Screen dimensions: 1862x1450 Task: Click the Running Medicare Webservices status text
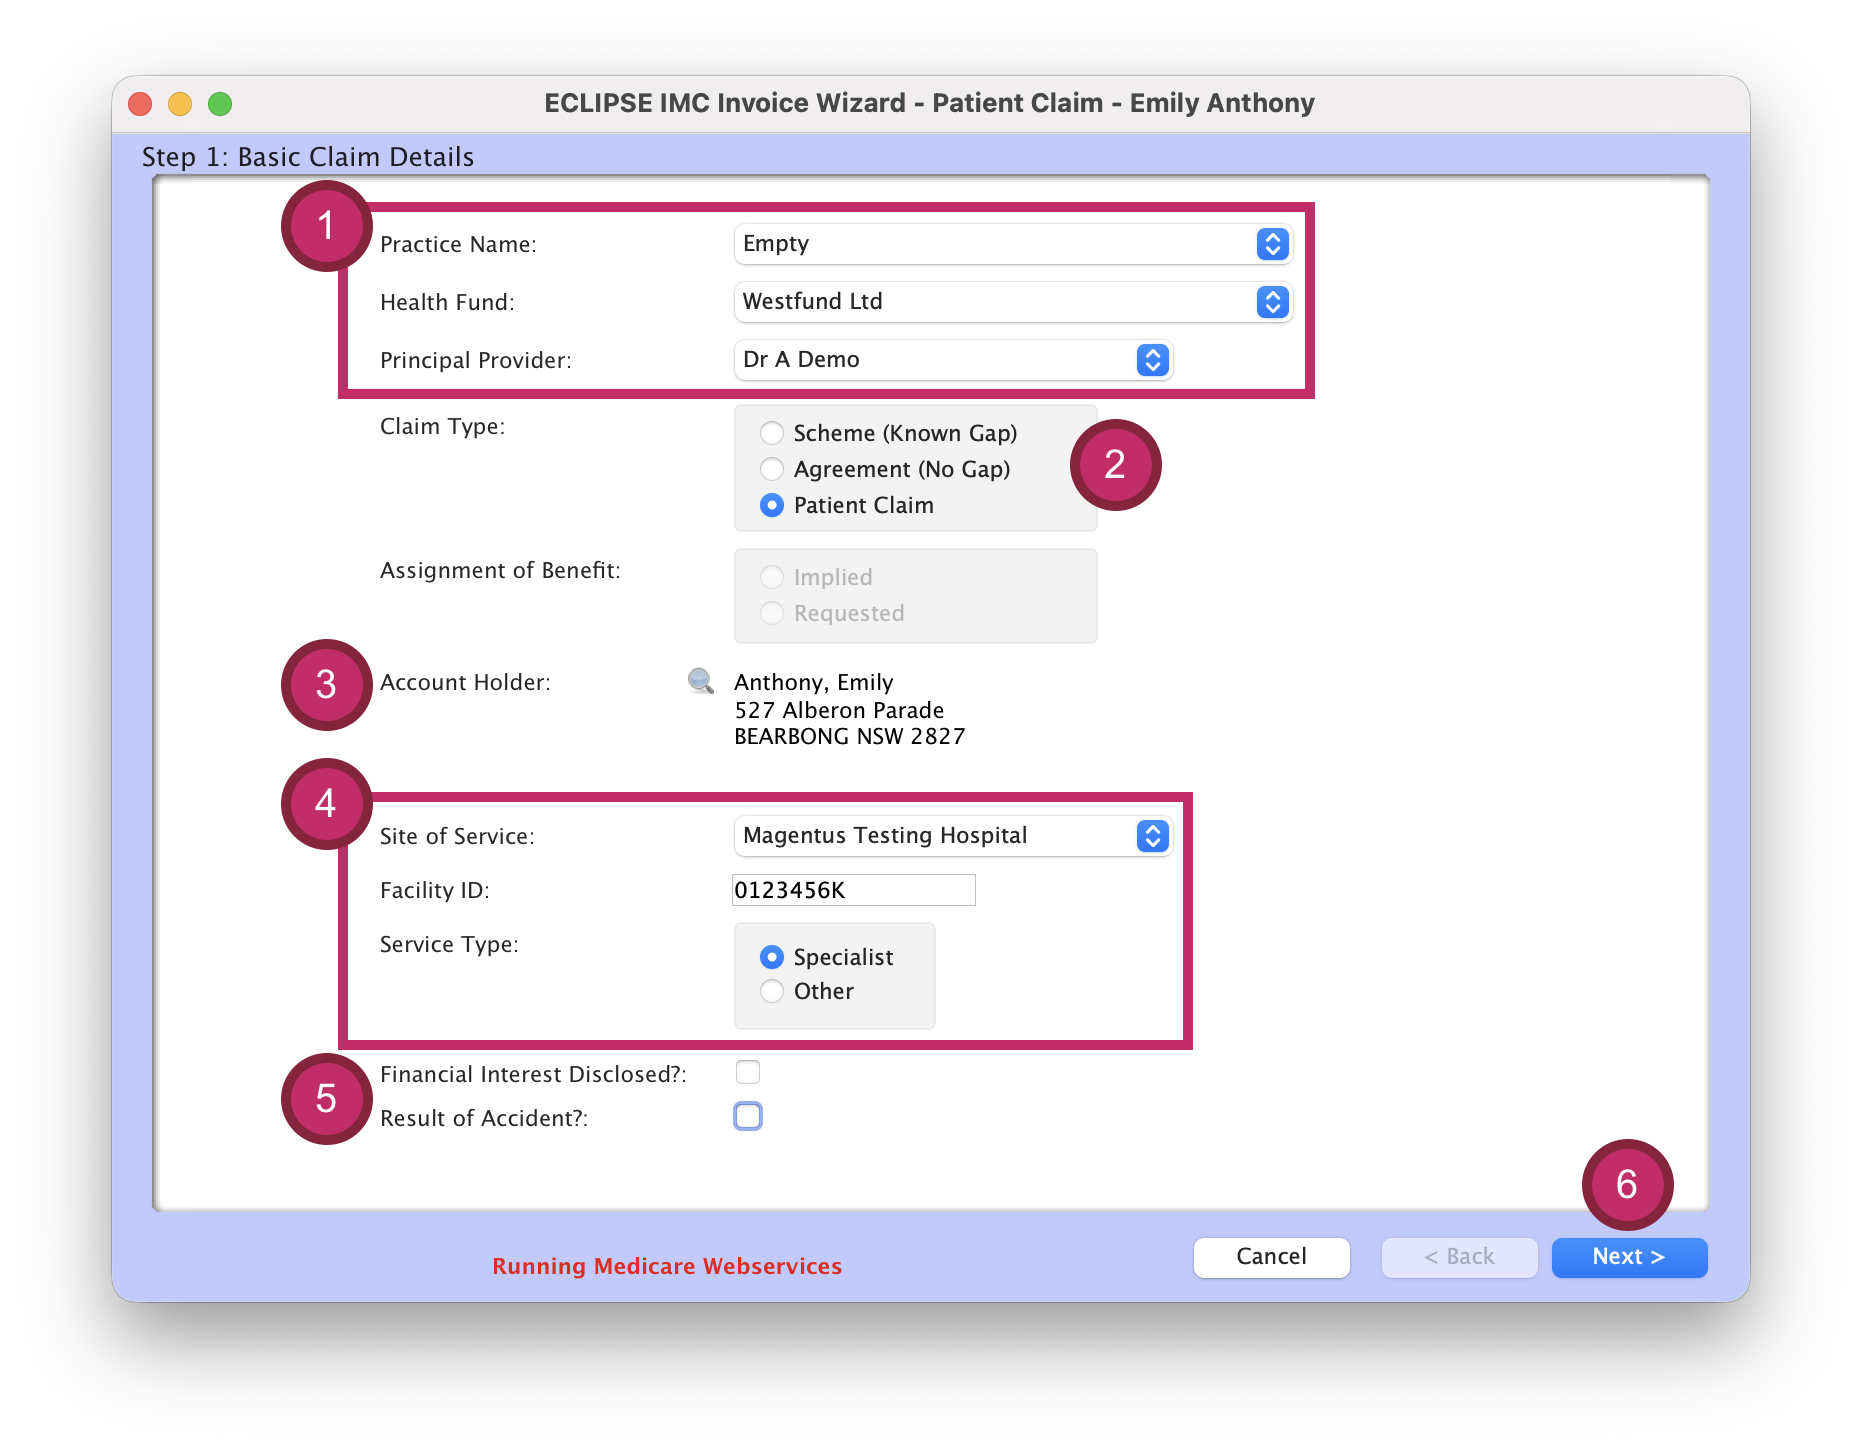(x=667, y=1266)
